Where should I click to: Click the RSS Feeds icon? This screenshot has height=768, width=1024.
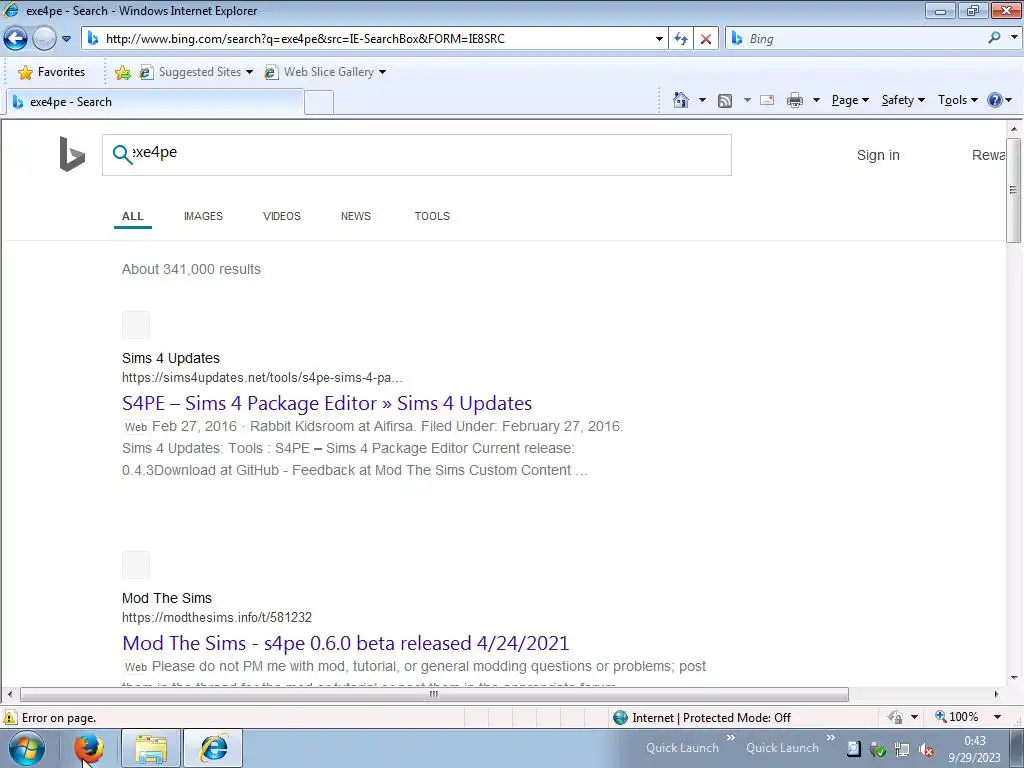725,101
